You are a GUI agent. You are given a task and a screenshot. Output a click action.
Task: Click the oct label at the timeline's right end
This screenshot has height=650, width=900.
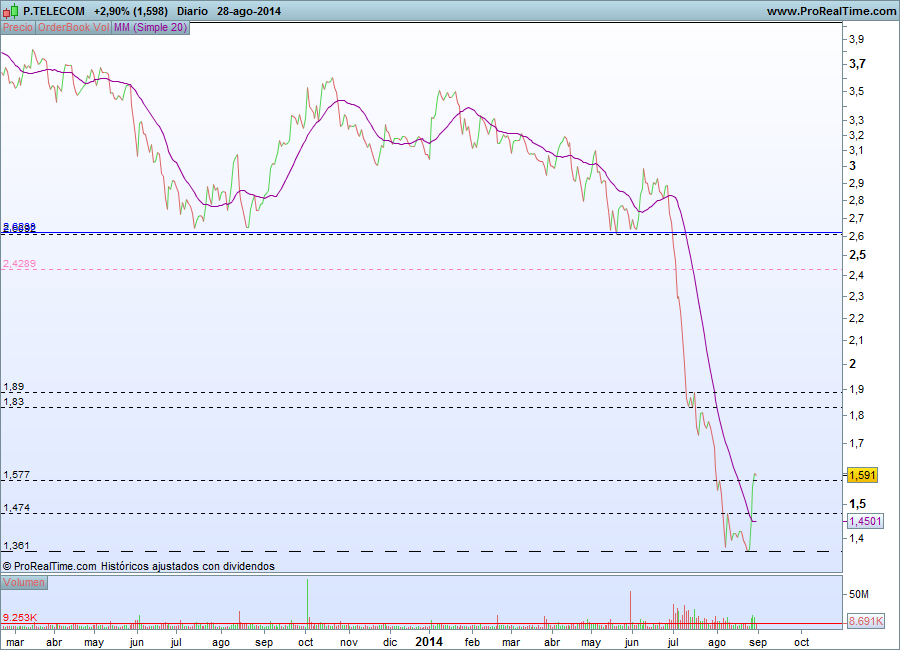[801, 642]
